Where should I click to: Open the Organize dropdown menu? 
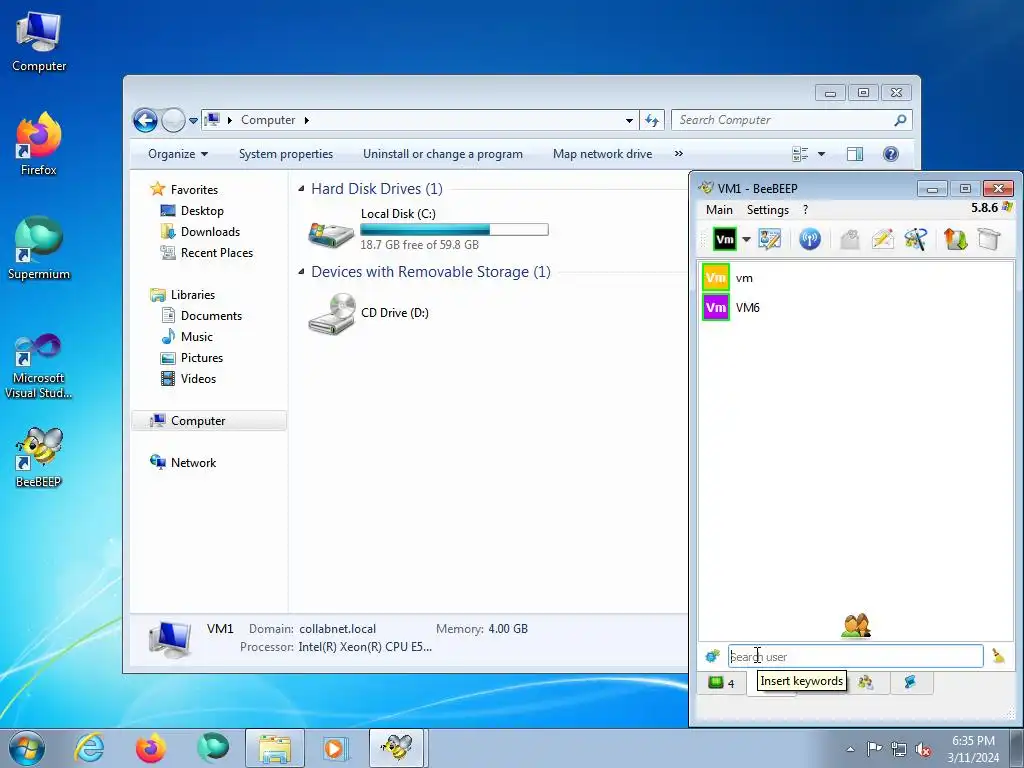click(178, 154)
